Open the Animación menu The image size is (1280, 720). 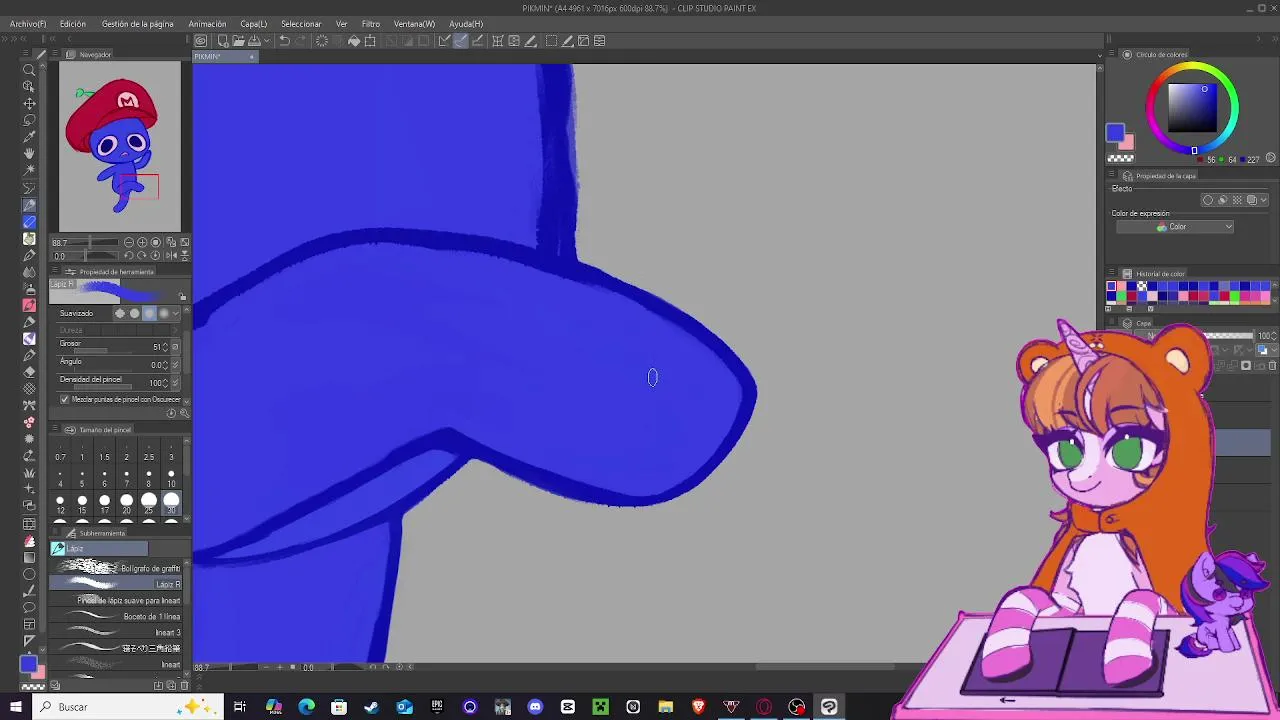click(x=207, y=24)
